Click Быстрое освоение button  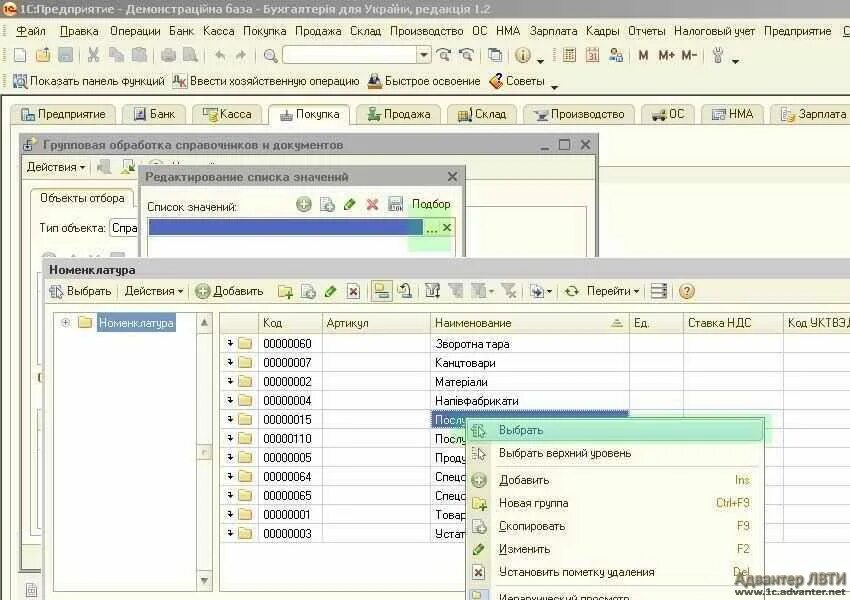424,81
